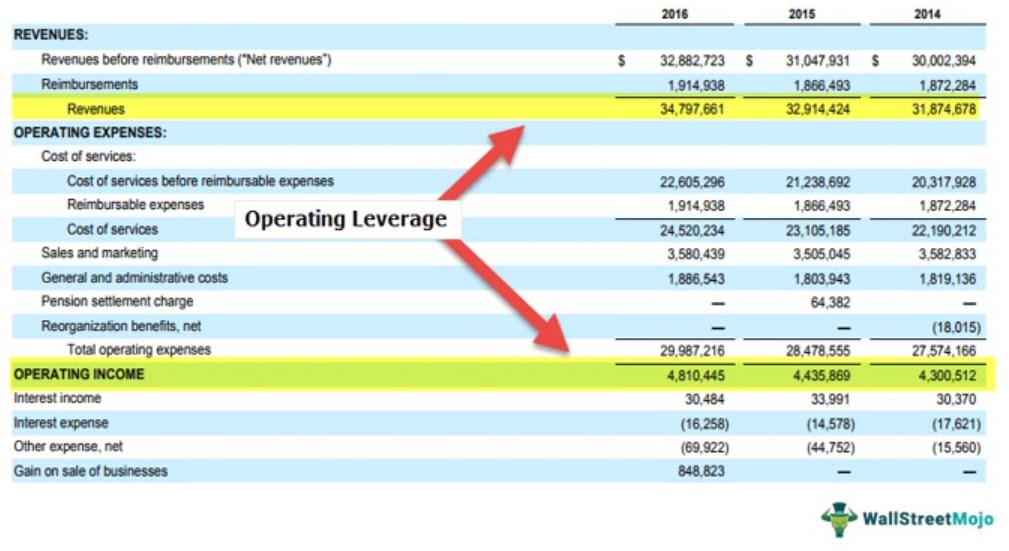This screenshot has height=551, width=1009.
Task: Select 2015 Cost of services total 23,105,185
Action: (x=817, y=230)
